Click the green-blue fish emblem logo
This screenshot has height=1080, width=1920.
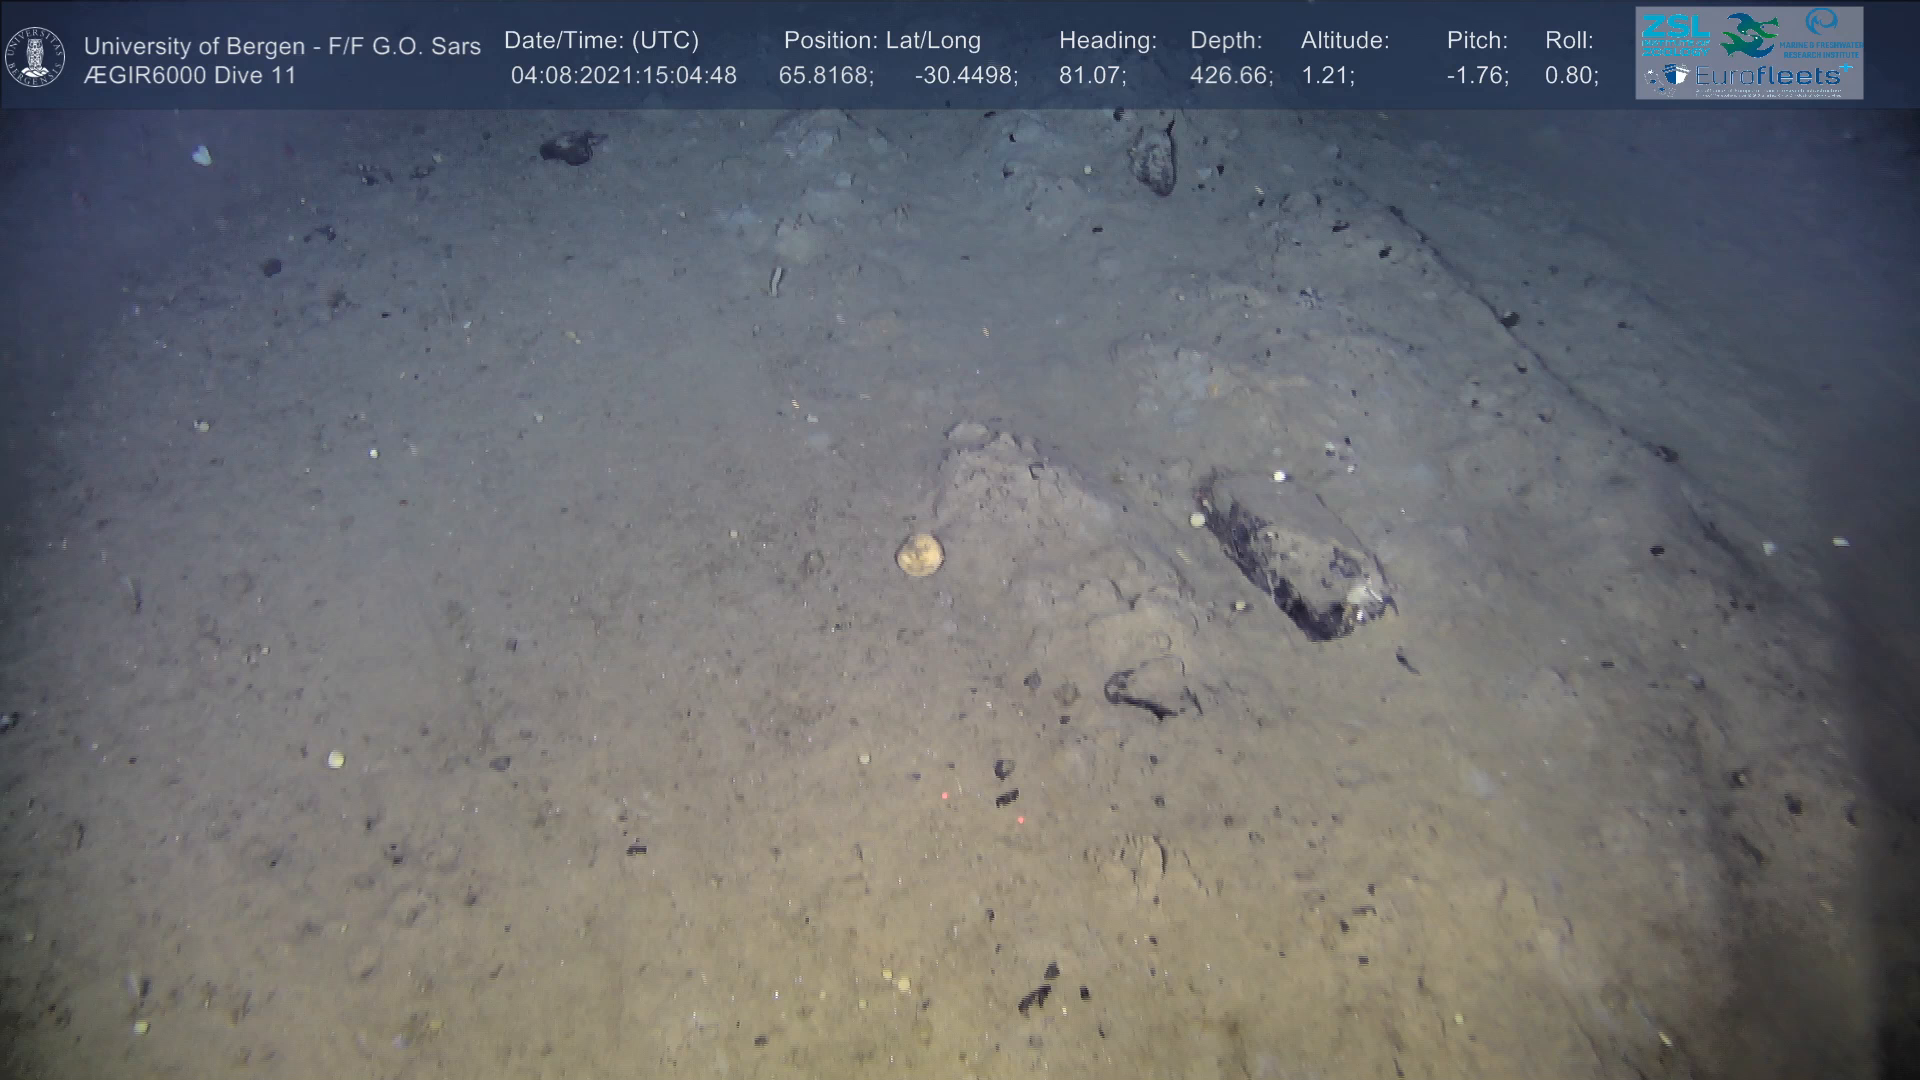tap(1750, 35)
